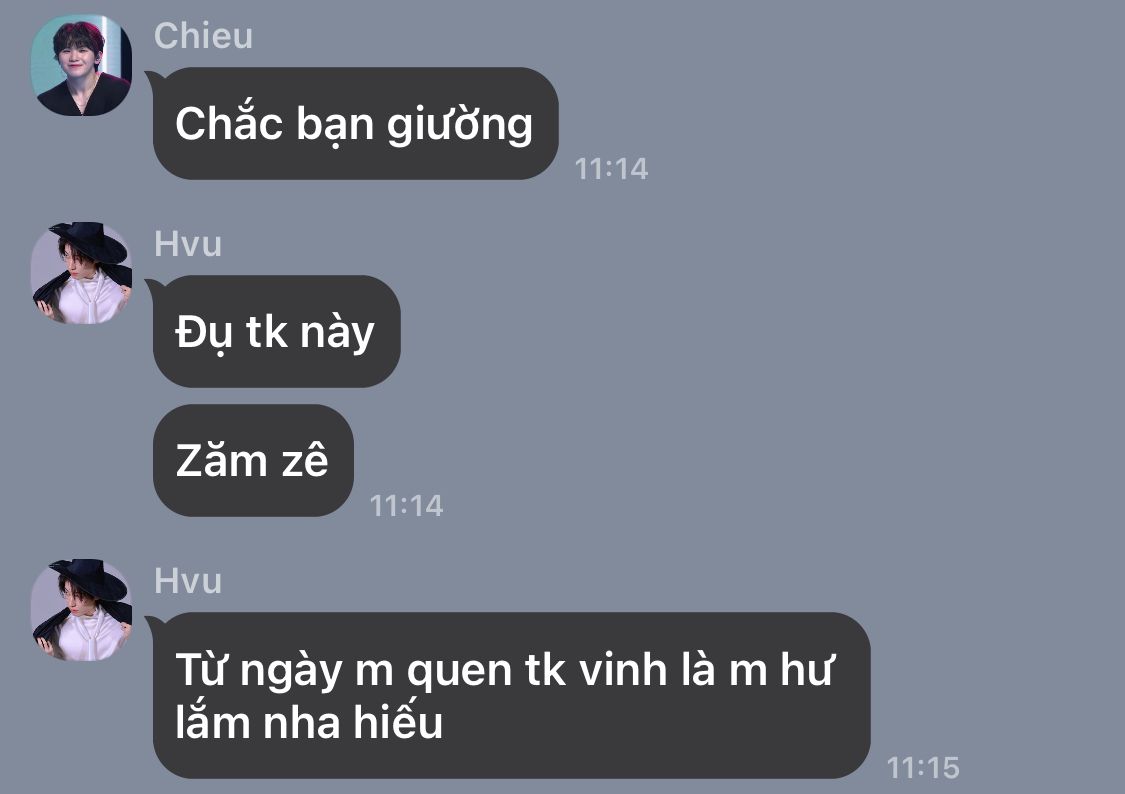Click the 11:15 timestamp
This screenshot has width=1125, height=794.
(x=923, y=768)
